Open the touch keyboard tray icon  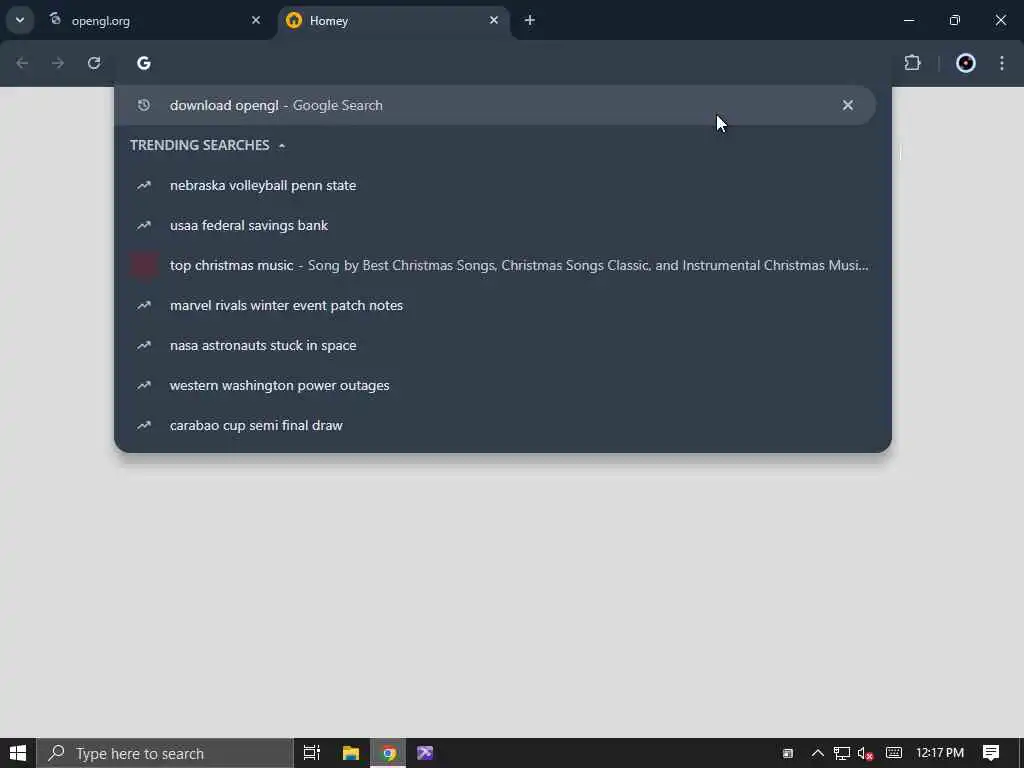point(894,753)
